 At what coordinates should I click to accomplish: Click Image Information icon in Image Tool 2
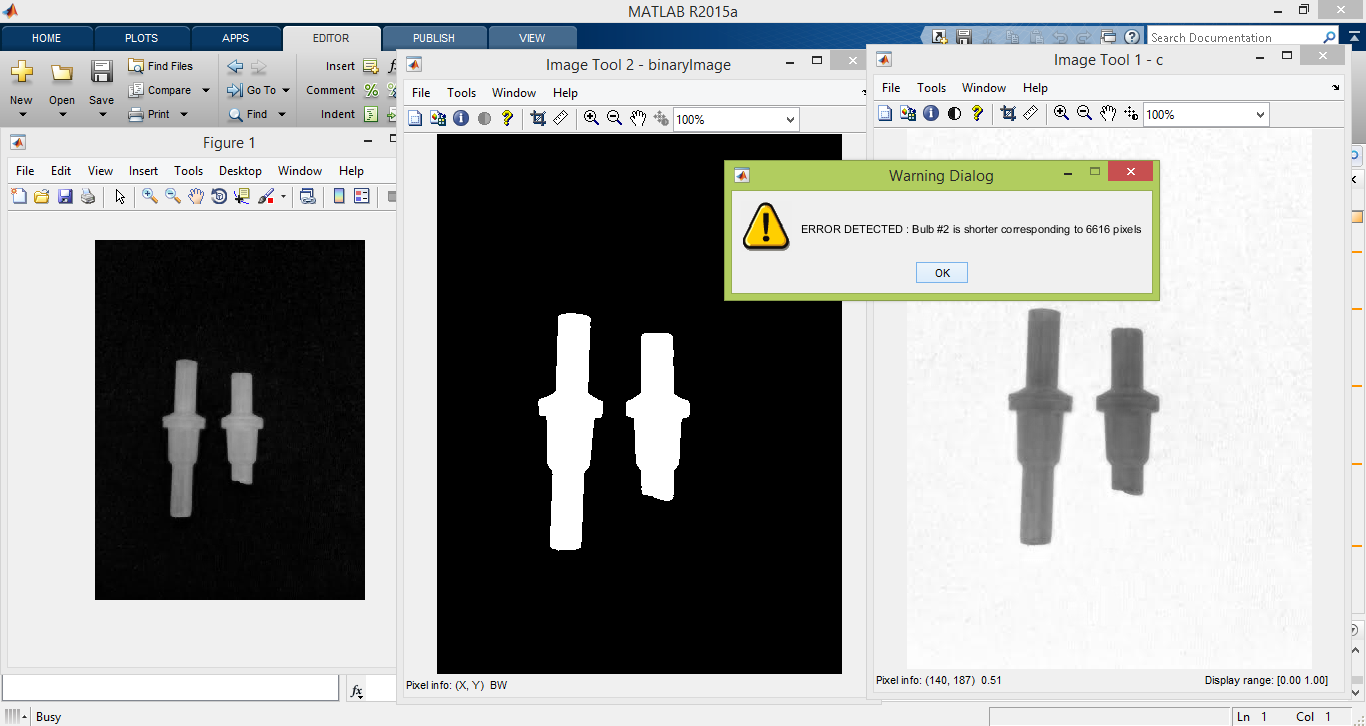[461, 118]
